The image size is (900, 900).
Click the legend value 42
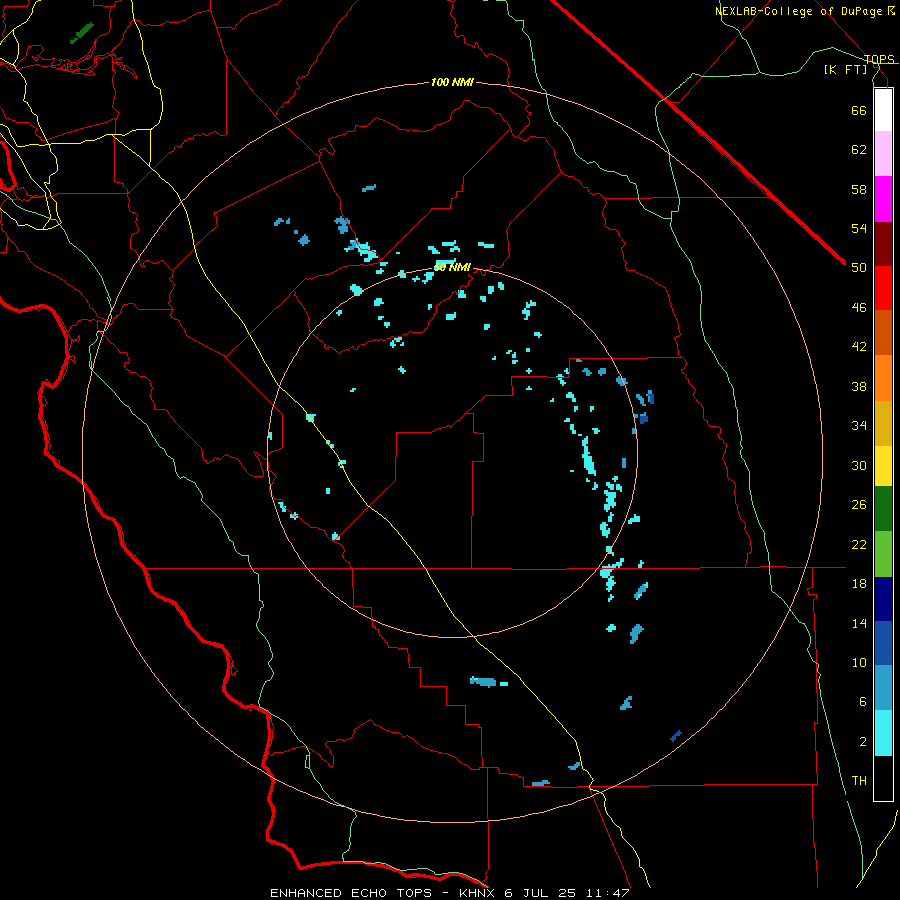[x=859, y=347]
